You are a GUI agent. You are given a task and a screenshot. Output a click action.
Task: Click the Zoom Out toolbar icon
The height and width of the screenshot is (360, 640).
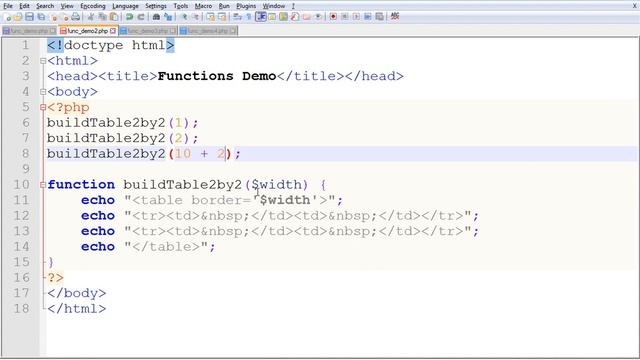click(x=196, y=17)
